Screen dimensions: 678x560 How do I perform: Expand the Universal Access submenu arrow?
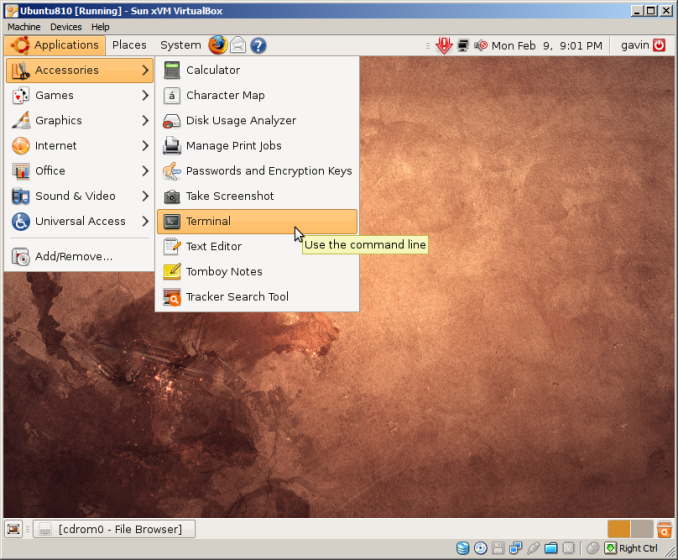145,221
